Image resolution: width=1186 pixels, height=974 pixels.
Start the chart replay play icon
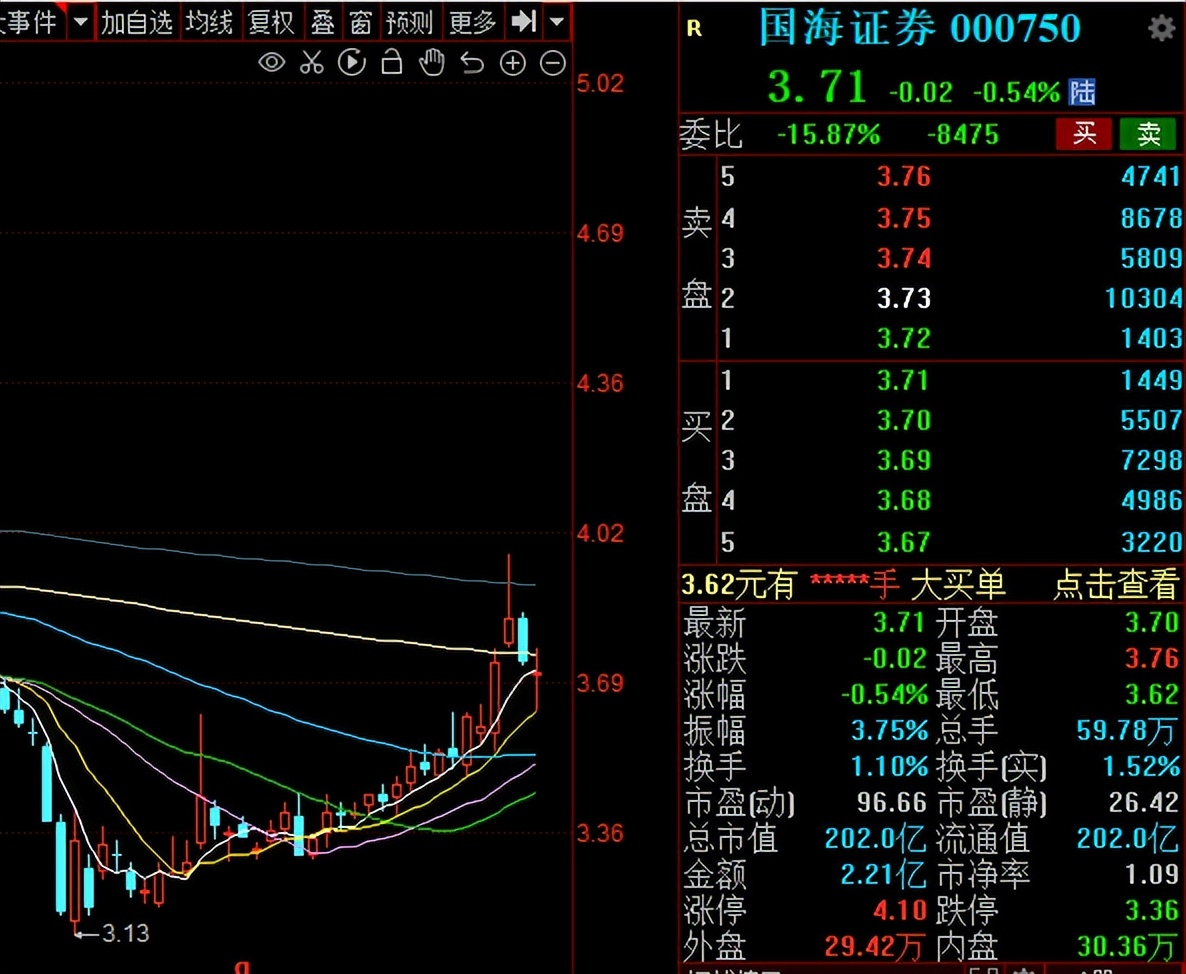(x=352, y=63)
